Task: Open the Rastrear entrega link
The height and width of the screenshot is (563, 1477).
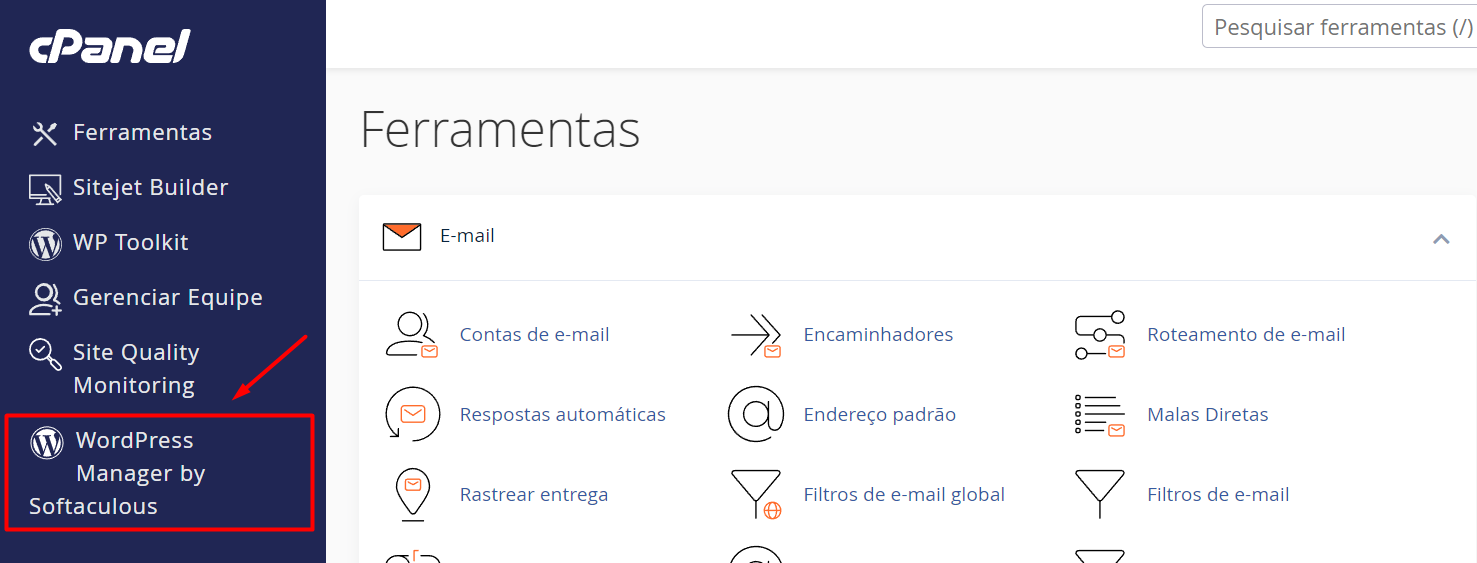Action: [x=533, y=494]
